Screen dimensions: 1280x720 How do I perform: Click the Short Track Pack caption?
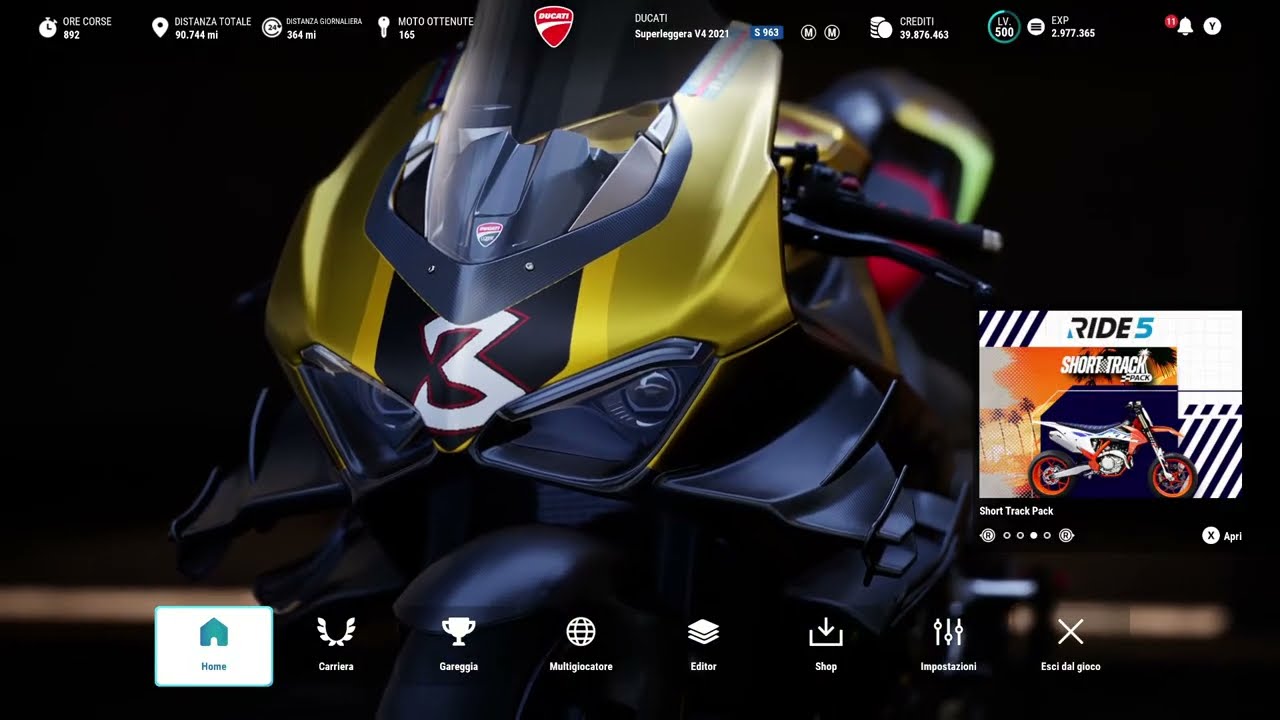pyautogui.click(x=1016, y=511)
